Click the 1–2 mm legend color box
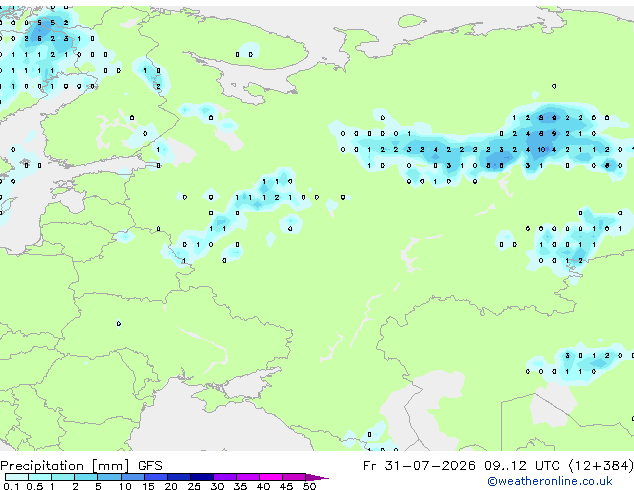The image size is (634, 490). [x=63, y=477]
